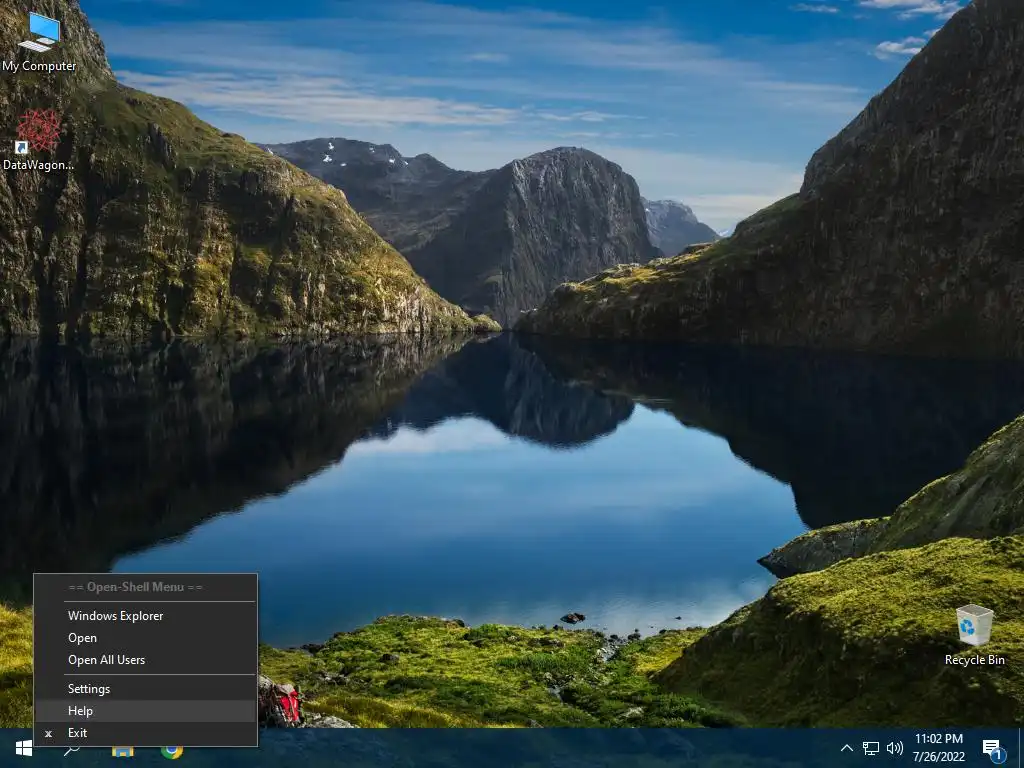Click Open in the Open-Shell menu

tap(145, 637)
